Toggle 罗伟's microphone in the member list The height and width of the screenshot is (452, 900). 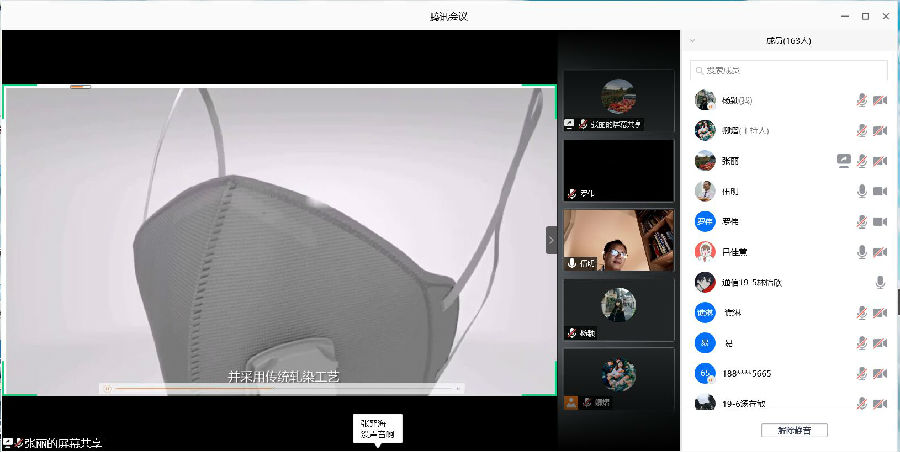(862, 222)
